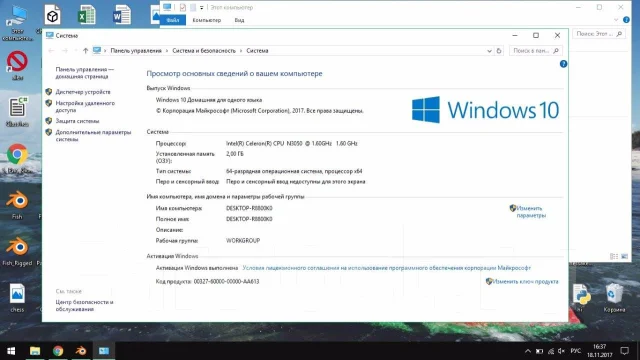Open Security and Maintenance center link

[84, 305]
